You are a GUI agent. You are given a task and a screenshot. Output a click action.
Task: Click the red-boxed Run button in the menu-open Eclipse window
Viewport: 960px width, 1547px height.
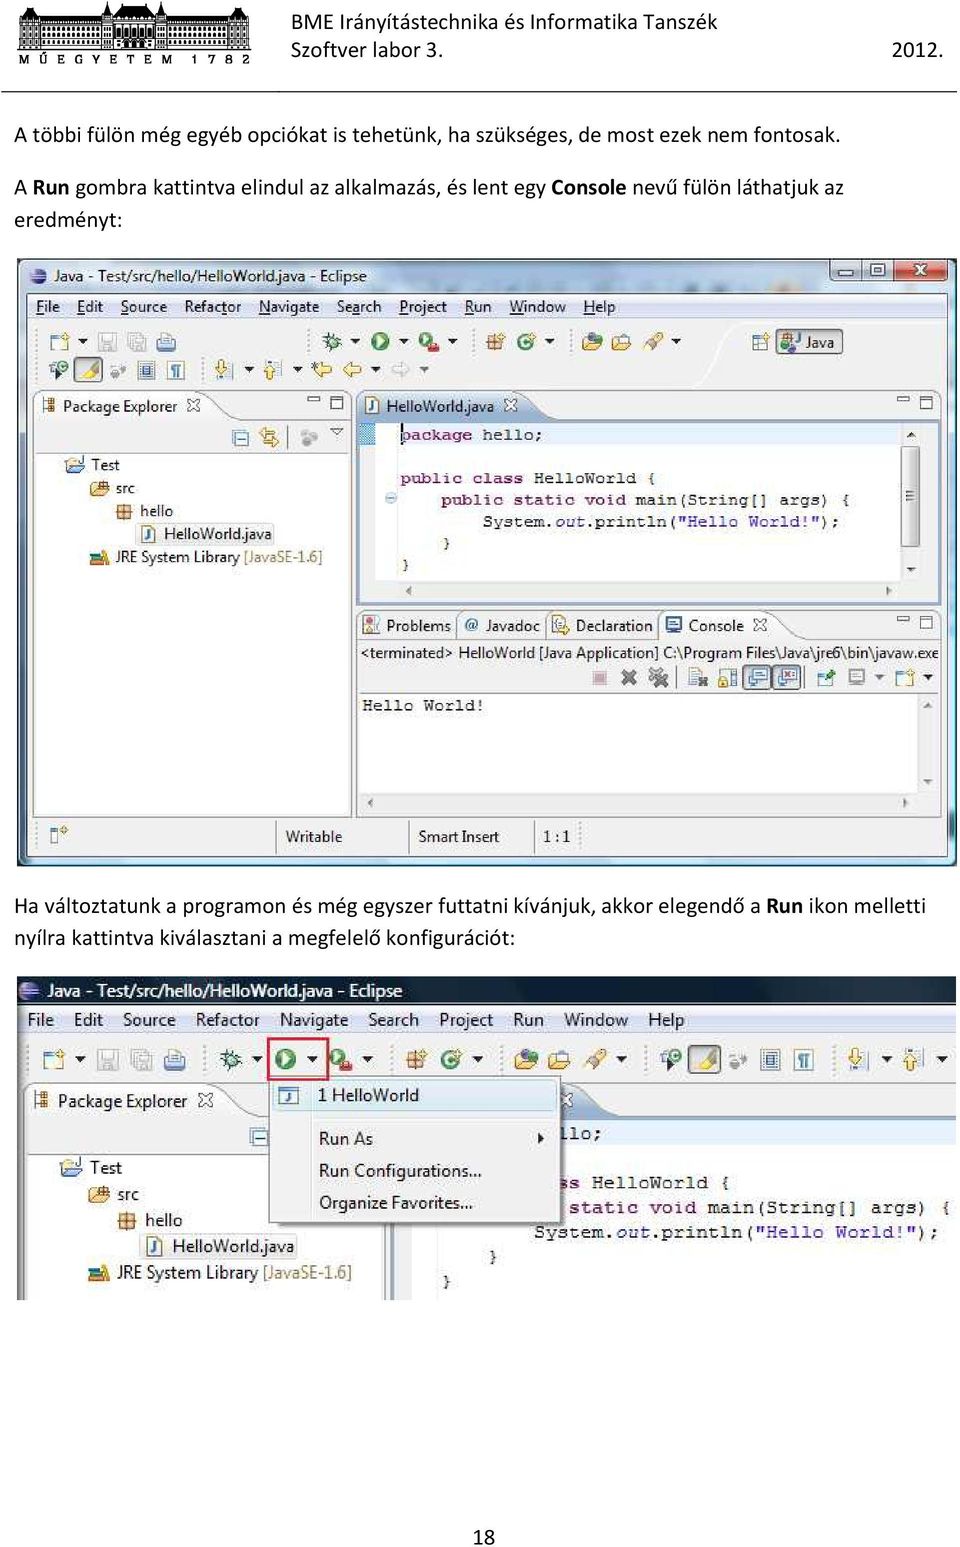click(286, 1059)
